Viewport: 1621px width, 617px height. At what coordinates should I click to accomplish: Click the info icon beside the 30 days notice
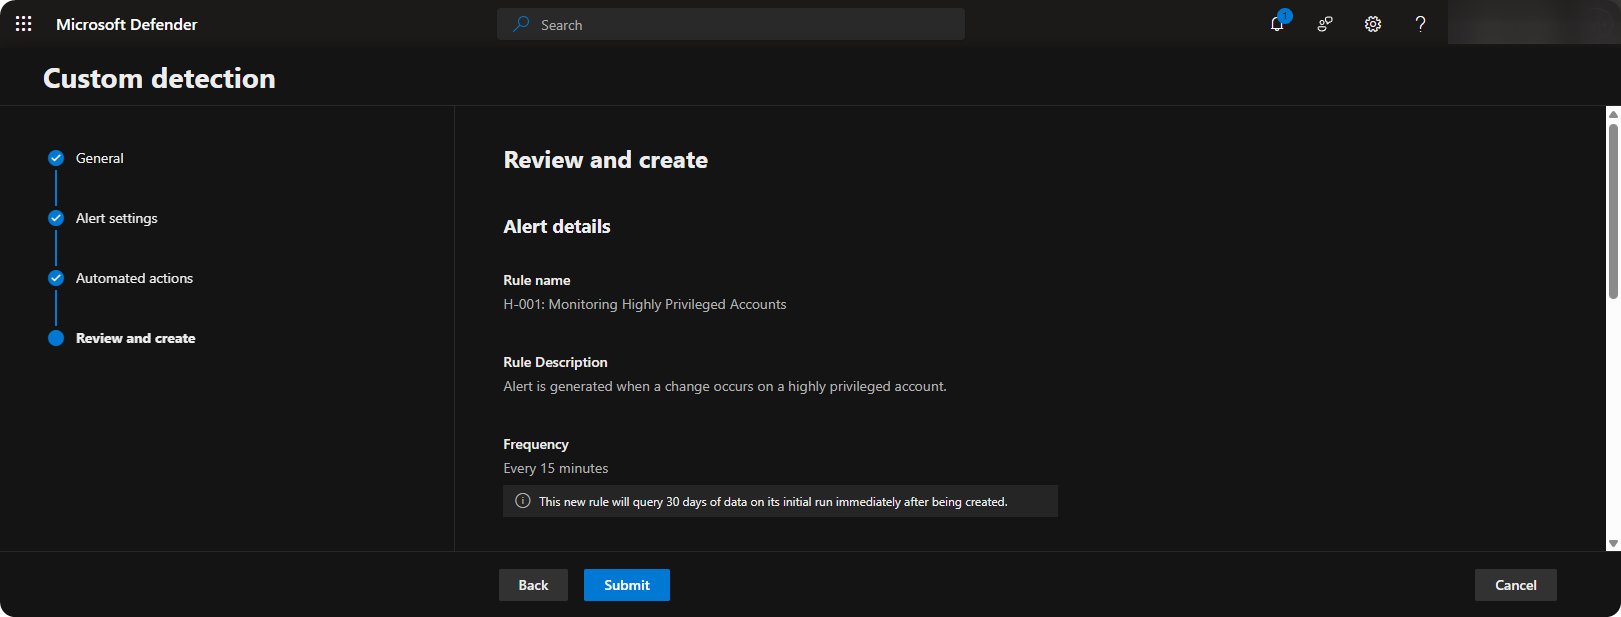click(523, 501)
